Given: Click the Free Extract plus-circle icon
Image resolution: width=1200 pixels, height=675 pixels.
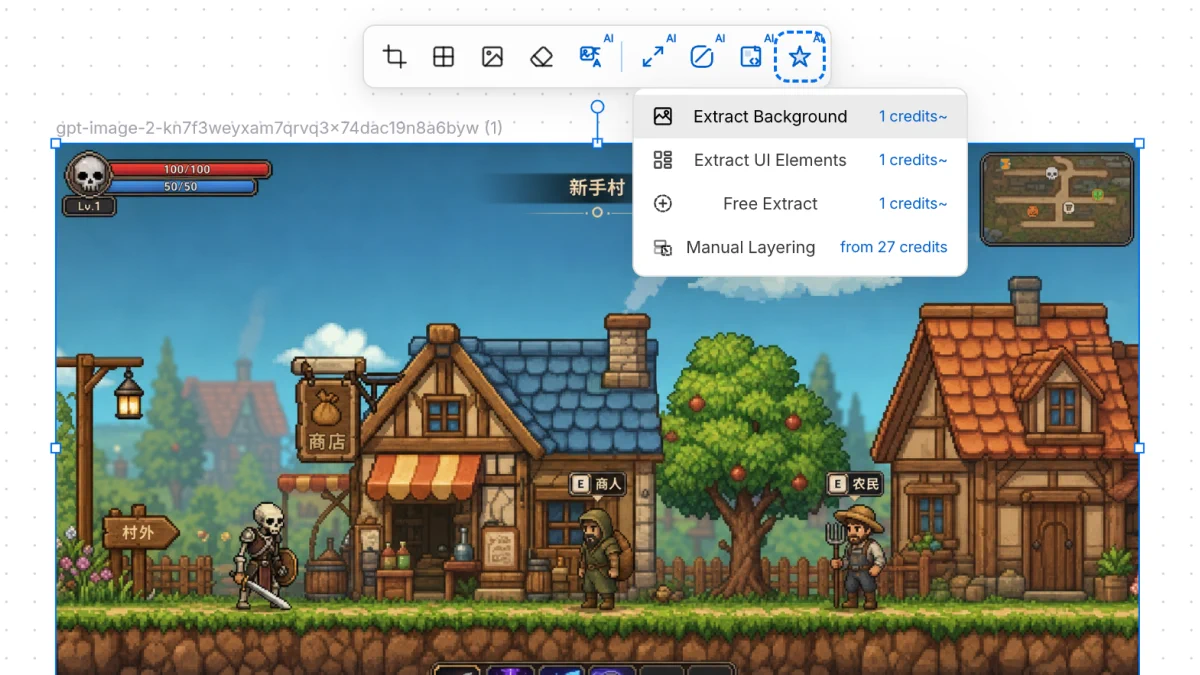Looking at the screenshot, I should [663, 204].
